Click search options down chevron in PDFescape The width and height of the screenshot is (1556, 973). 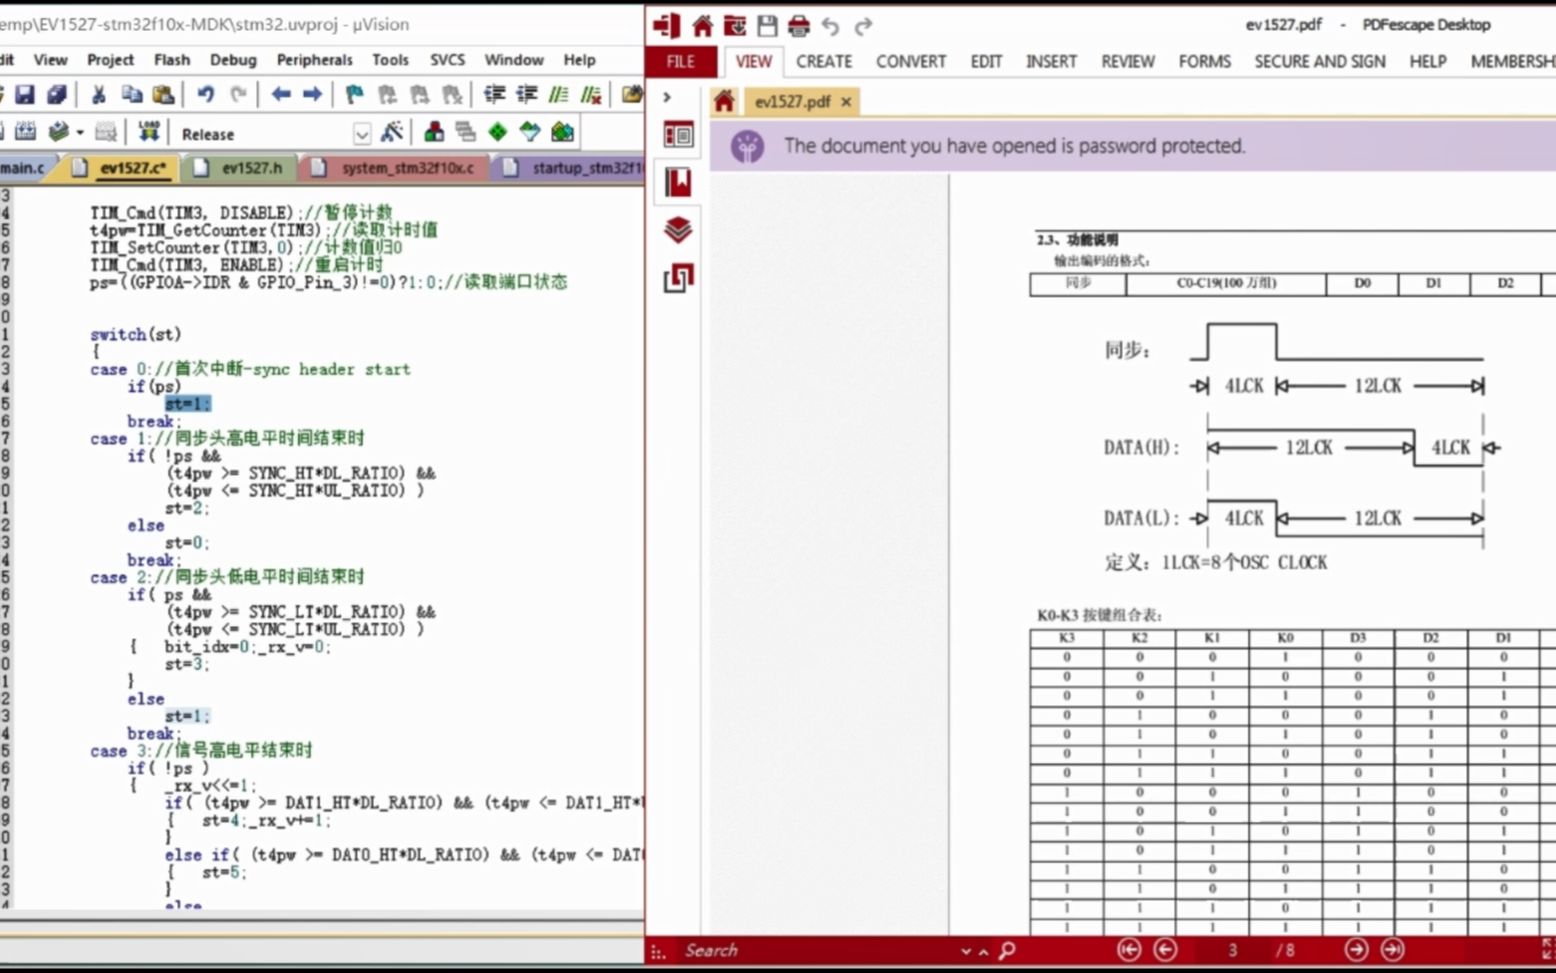965,951
